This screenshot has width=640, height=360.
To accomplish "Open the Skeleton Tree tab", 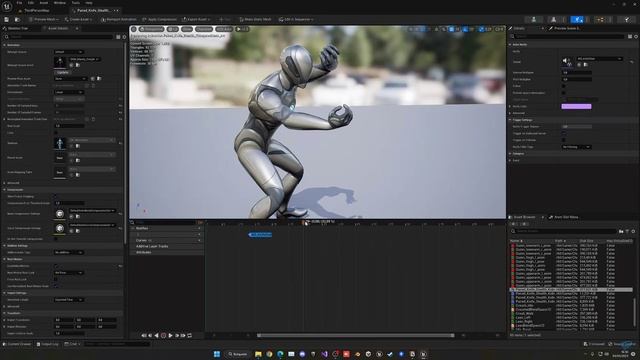I will [16, 29].
